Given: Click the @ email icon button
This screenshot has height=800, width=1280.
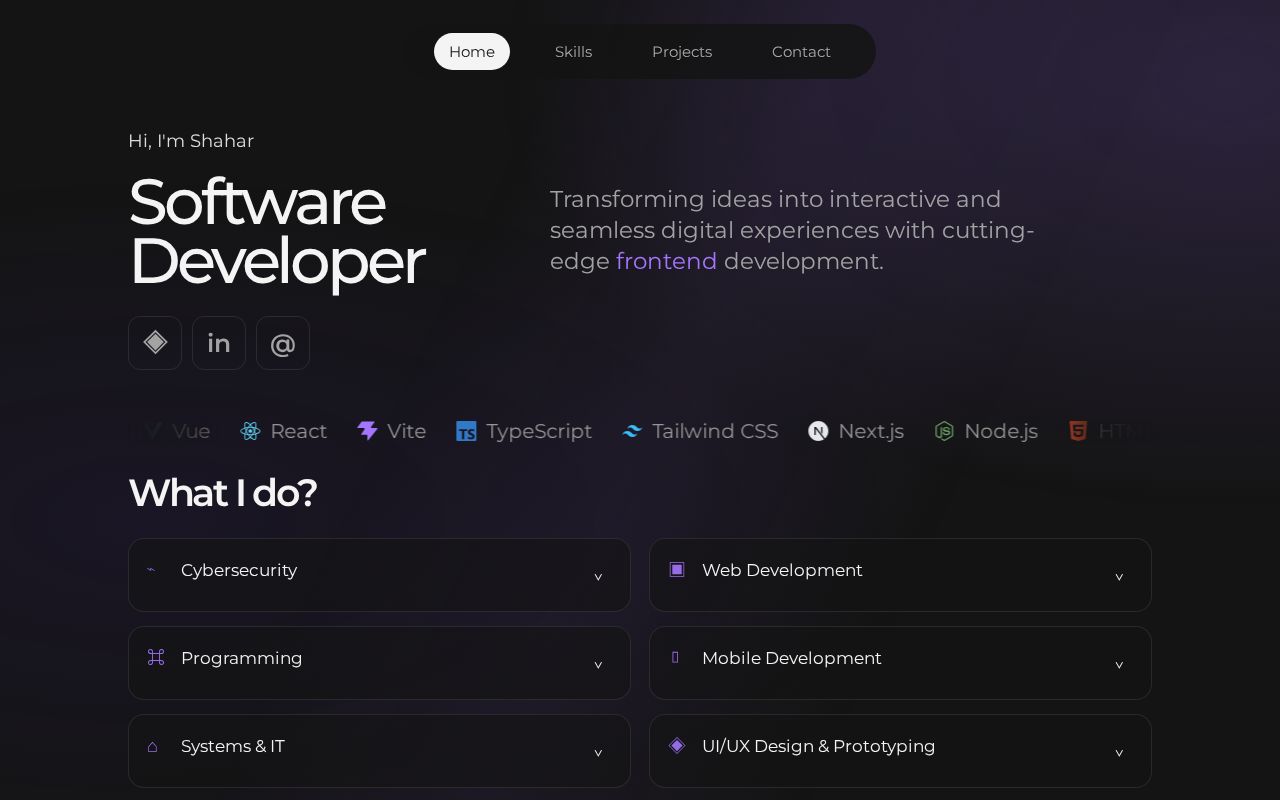Looking at the screenshot, I should (283, 343).
